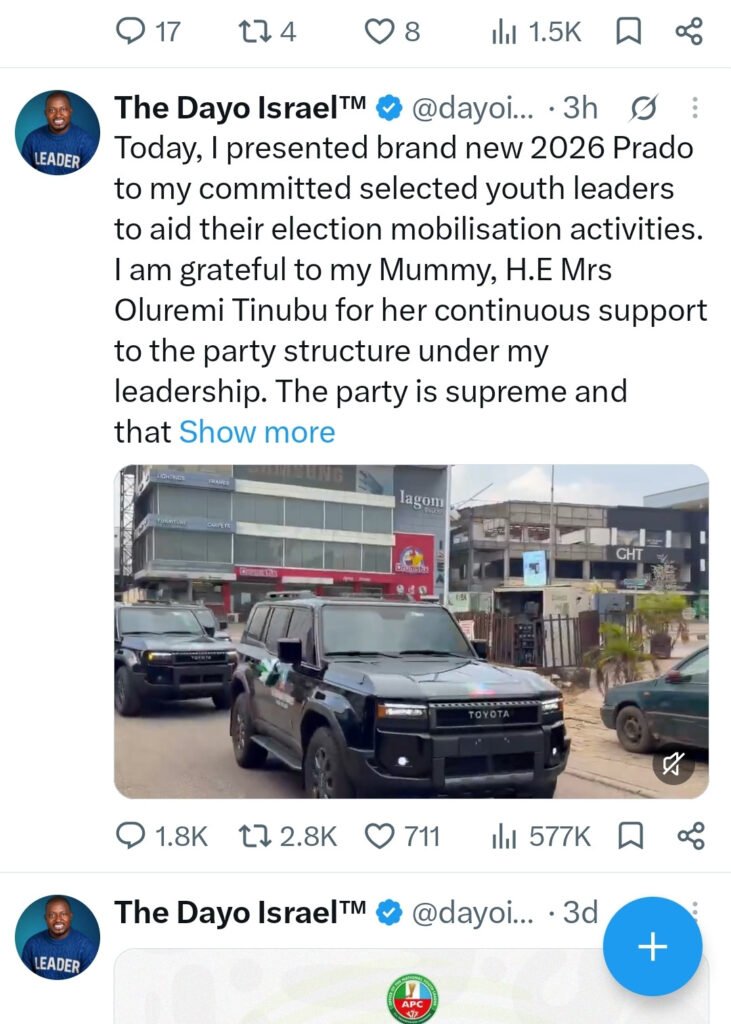The image size is (731, 1024).
Task: Bookmark the top tweet
Action: pyautogui.click(x=629, y=31)
